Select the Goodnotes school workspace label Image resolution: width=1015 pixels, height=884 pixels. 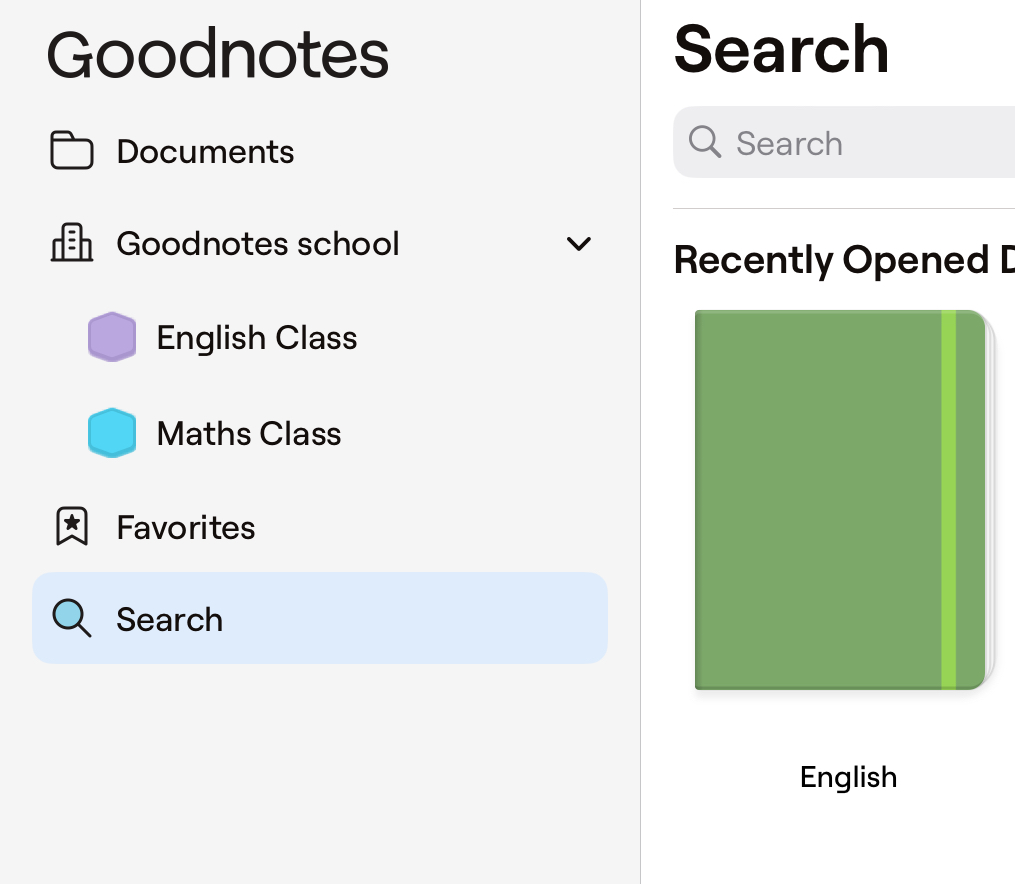coord(258,244)
